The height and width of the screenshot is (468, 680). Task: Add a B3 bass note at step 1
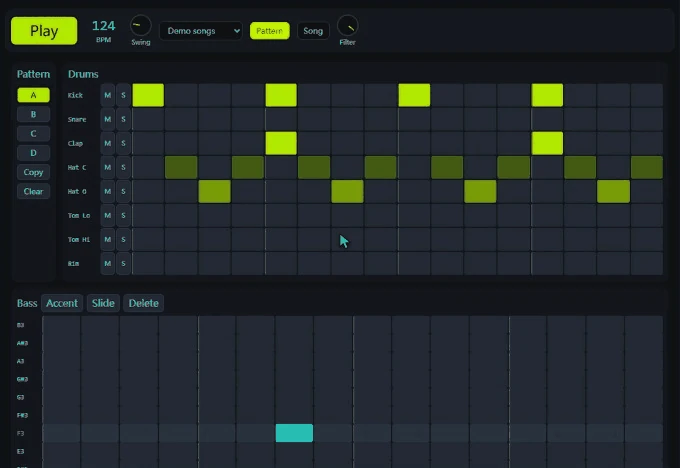coord(62,325)
